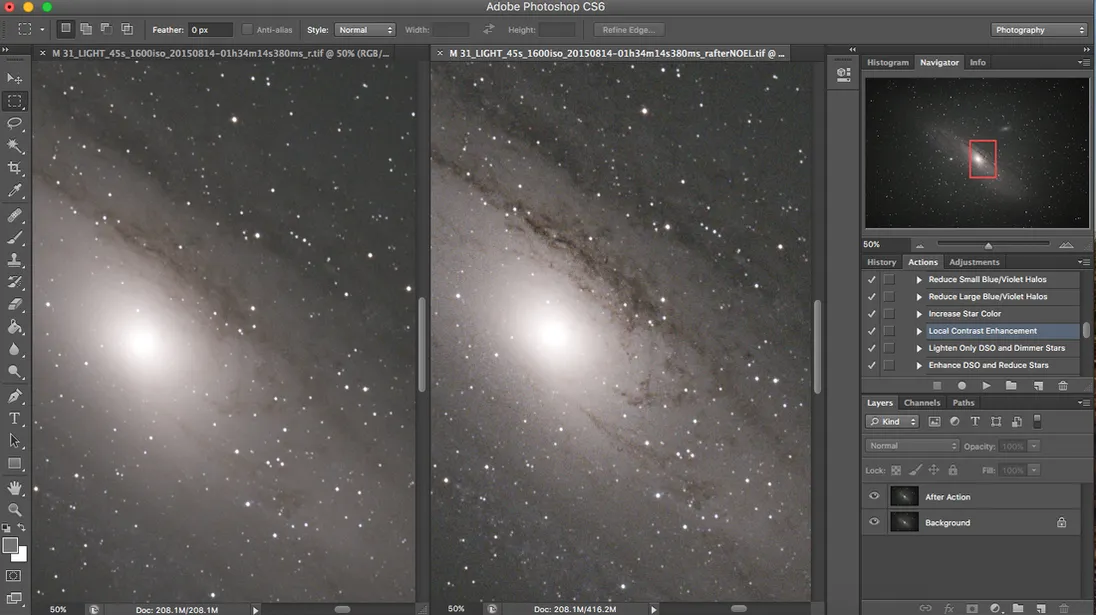Select the Brush tool
The width and height of the screenshot is (1096, 615).
click(x=14, y=238)
